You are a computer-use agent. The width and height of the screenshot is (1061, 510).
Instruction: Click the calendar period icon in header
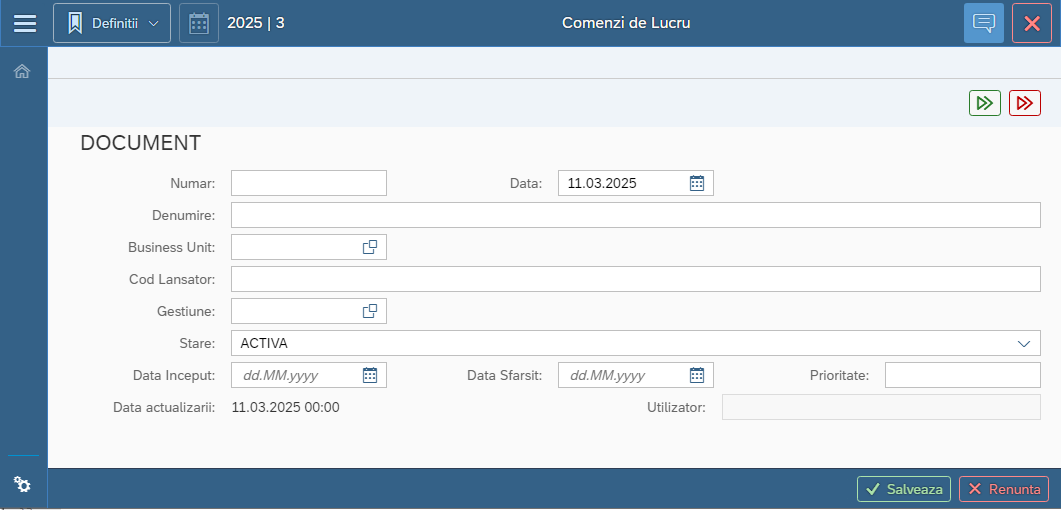click(199, 23)
